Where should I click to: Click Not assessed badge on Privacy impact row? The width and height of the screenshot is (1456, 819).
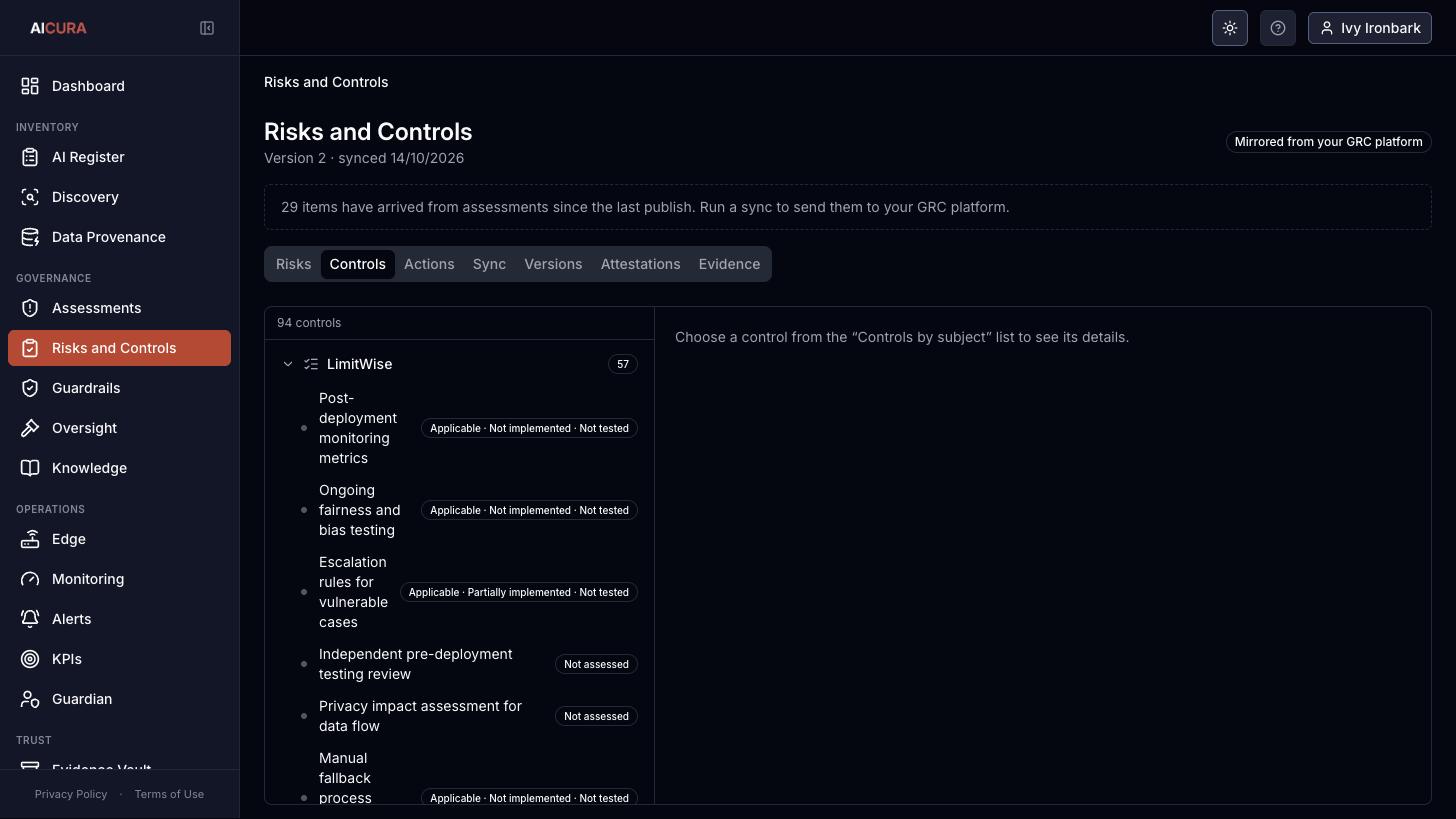pos(596,716)
